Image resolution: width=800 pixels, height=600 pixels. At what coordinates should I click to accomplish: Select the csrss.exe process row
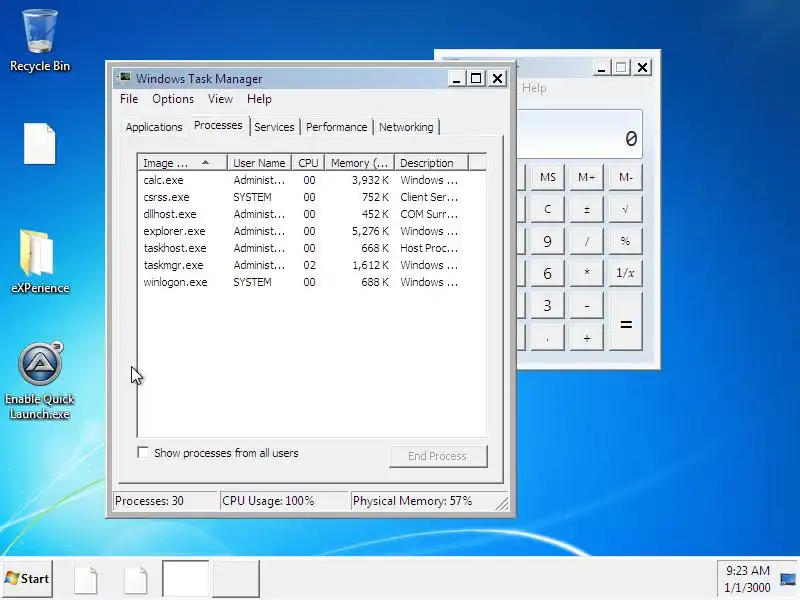pos(311,197)
